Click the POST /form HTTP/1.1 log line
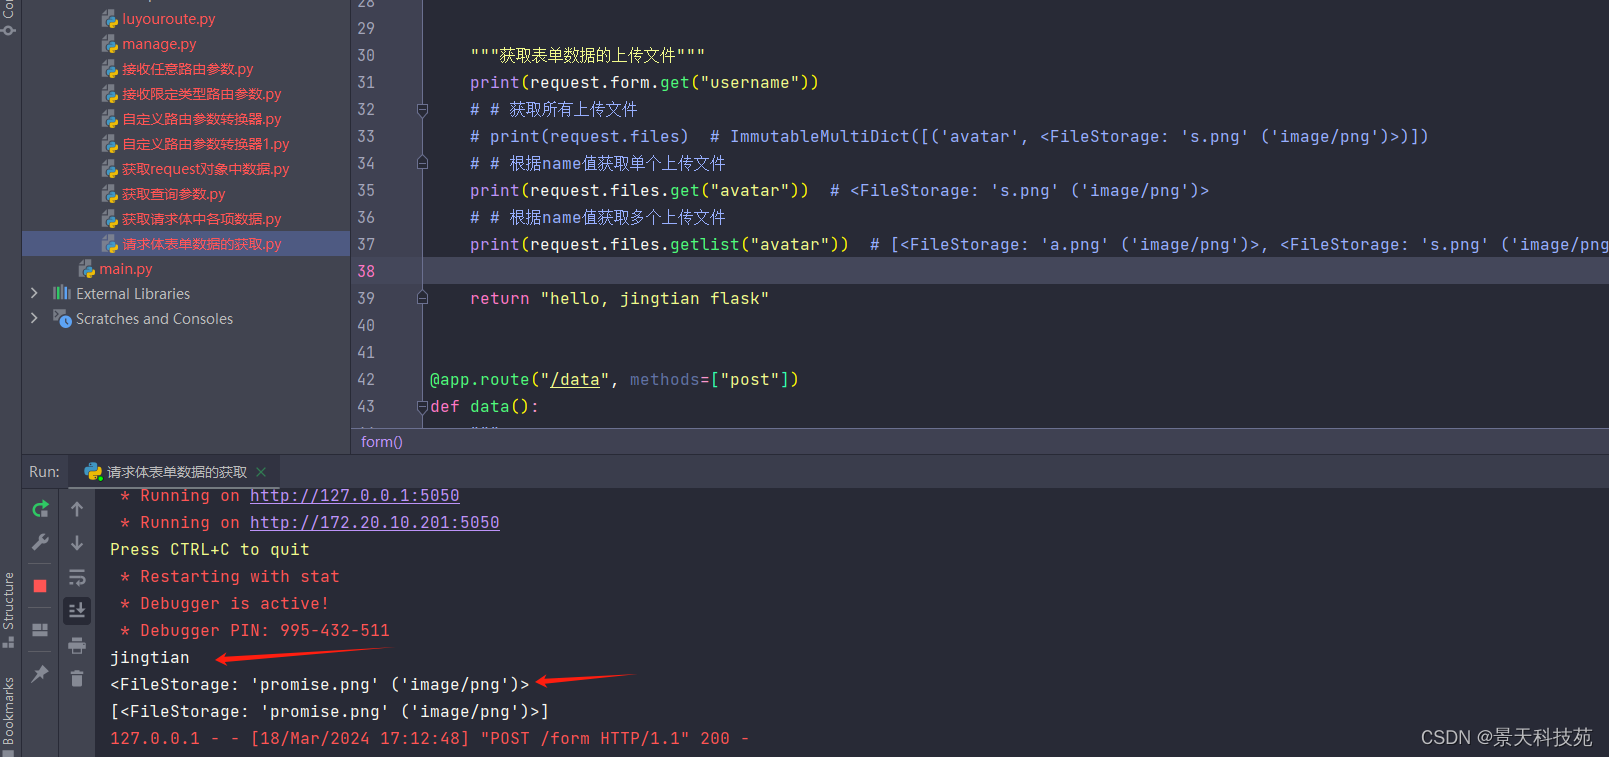The image size is (1609, 757). click(x=430, y=739)
